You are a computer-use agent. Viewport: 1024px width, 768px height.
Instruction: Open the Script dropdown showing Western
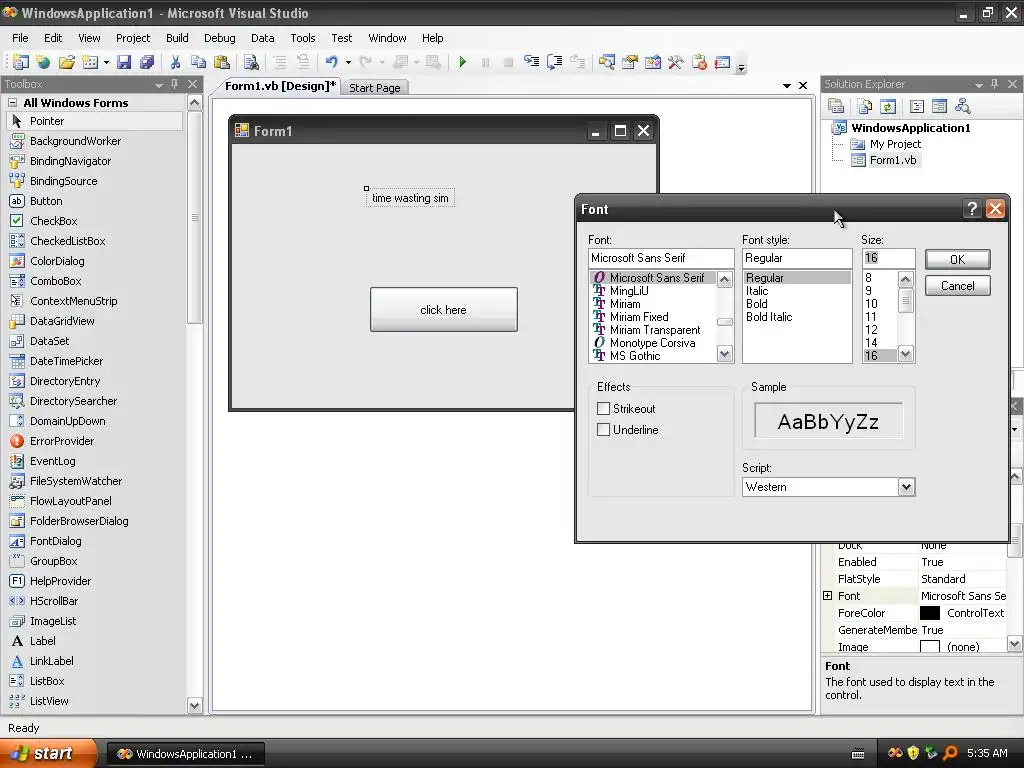click(x=906, y=487)
